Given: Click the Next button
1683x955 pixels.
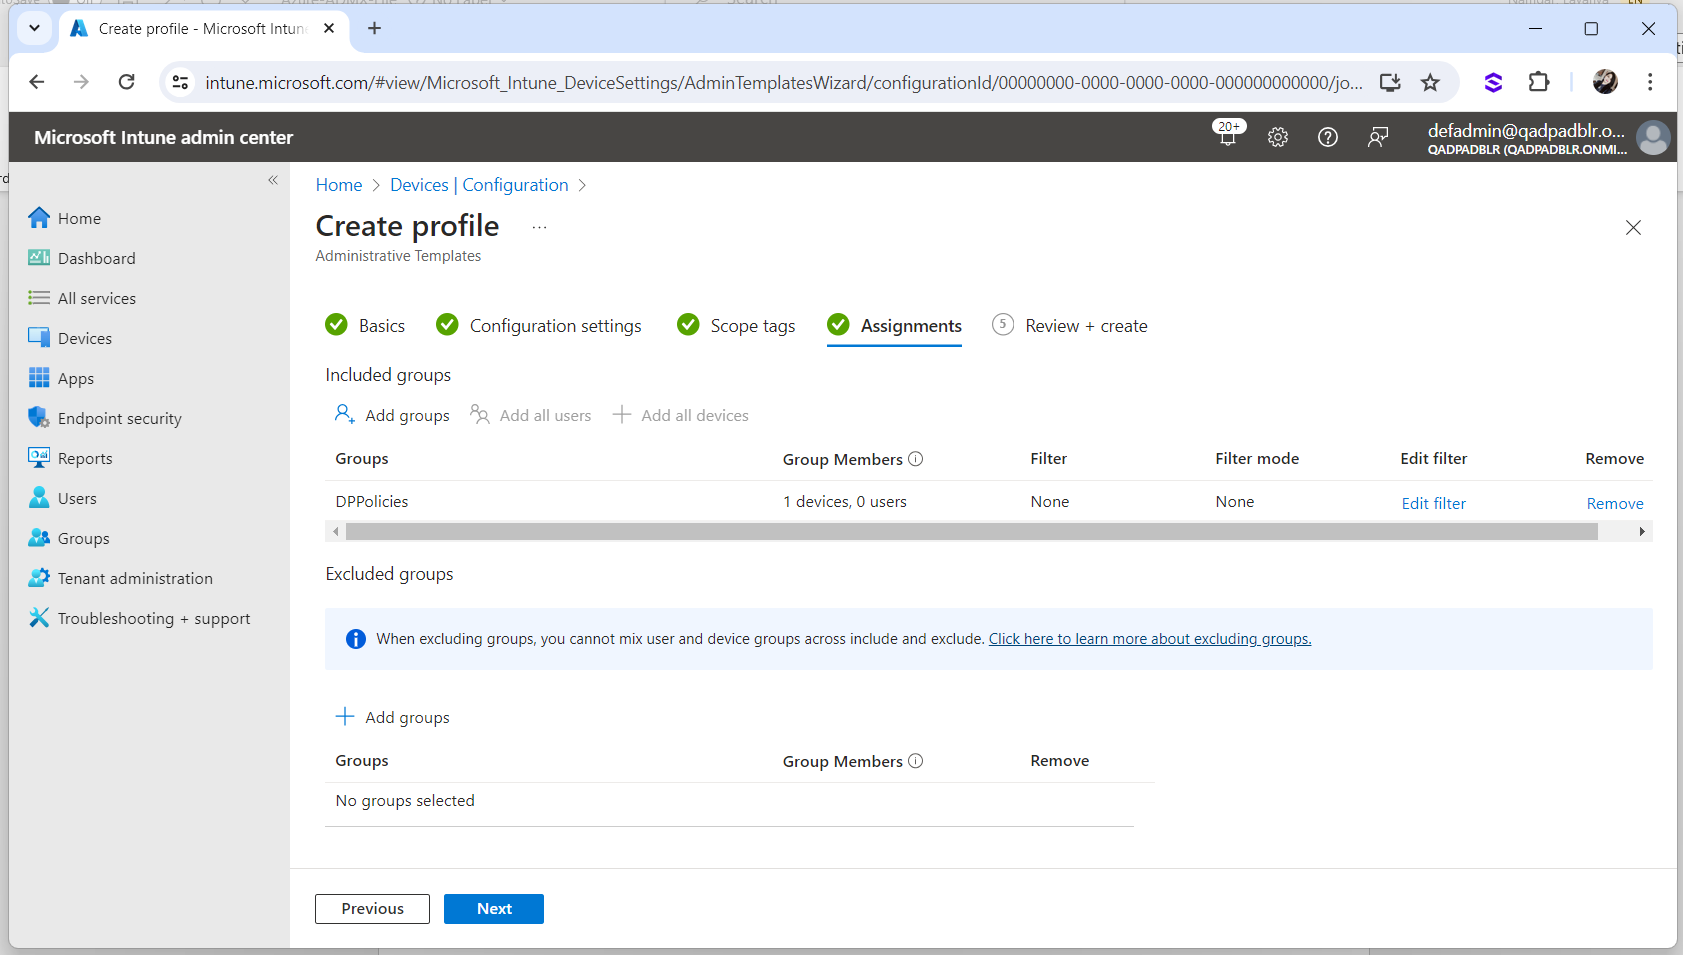Looking at the screenshot, I should (494, 909).
